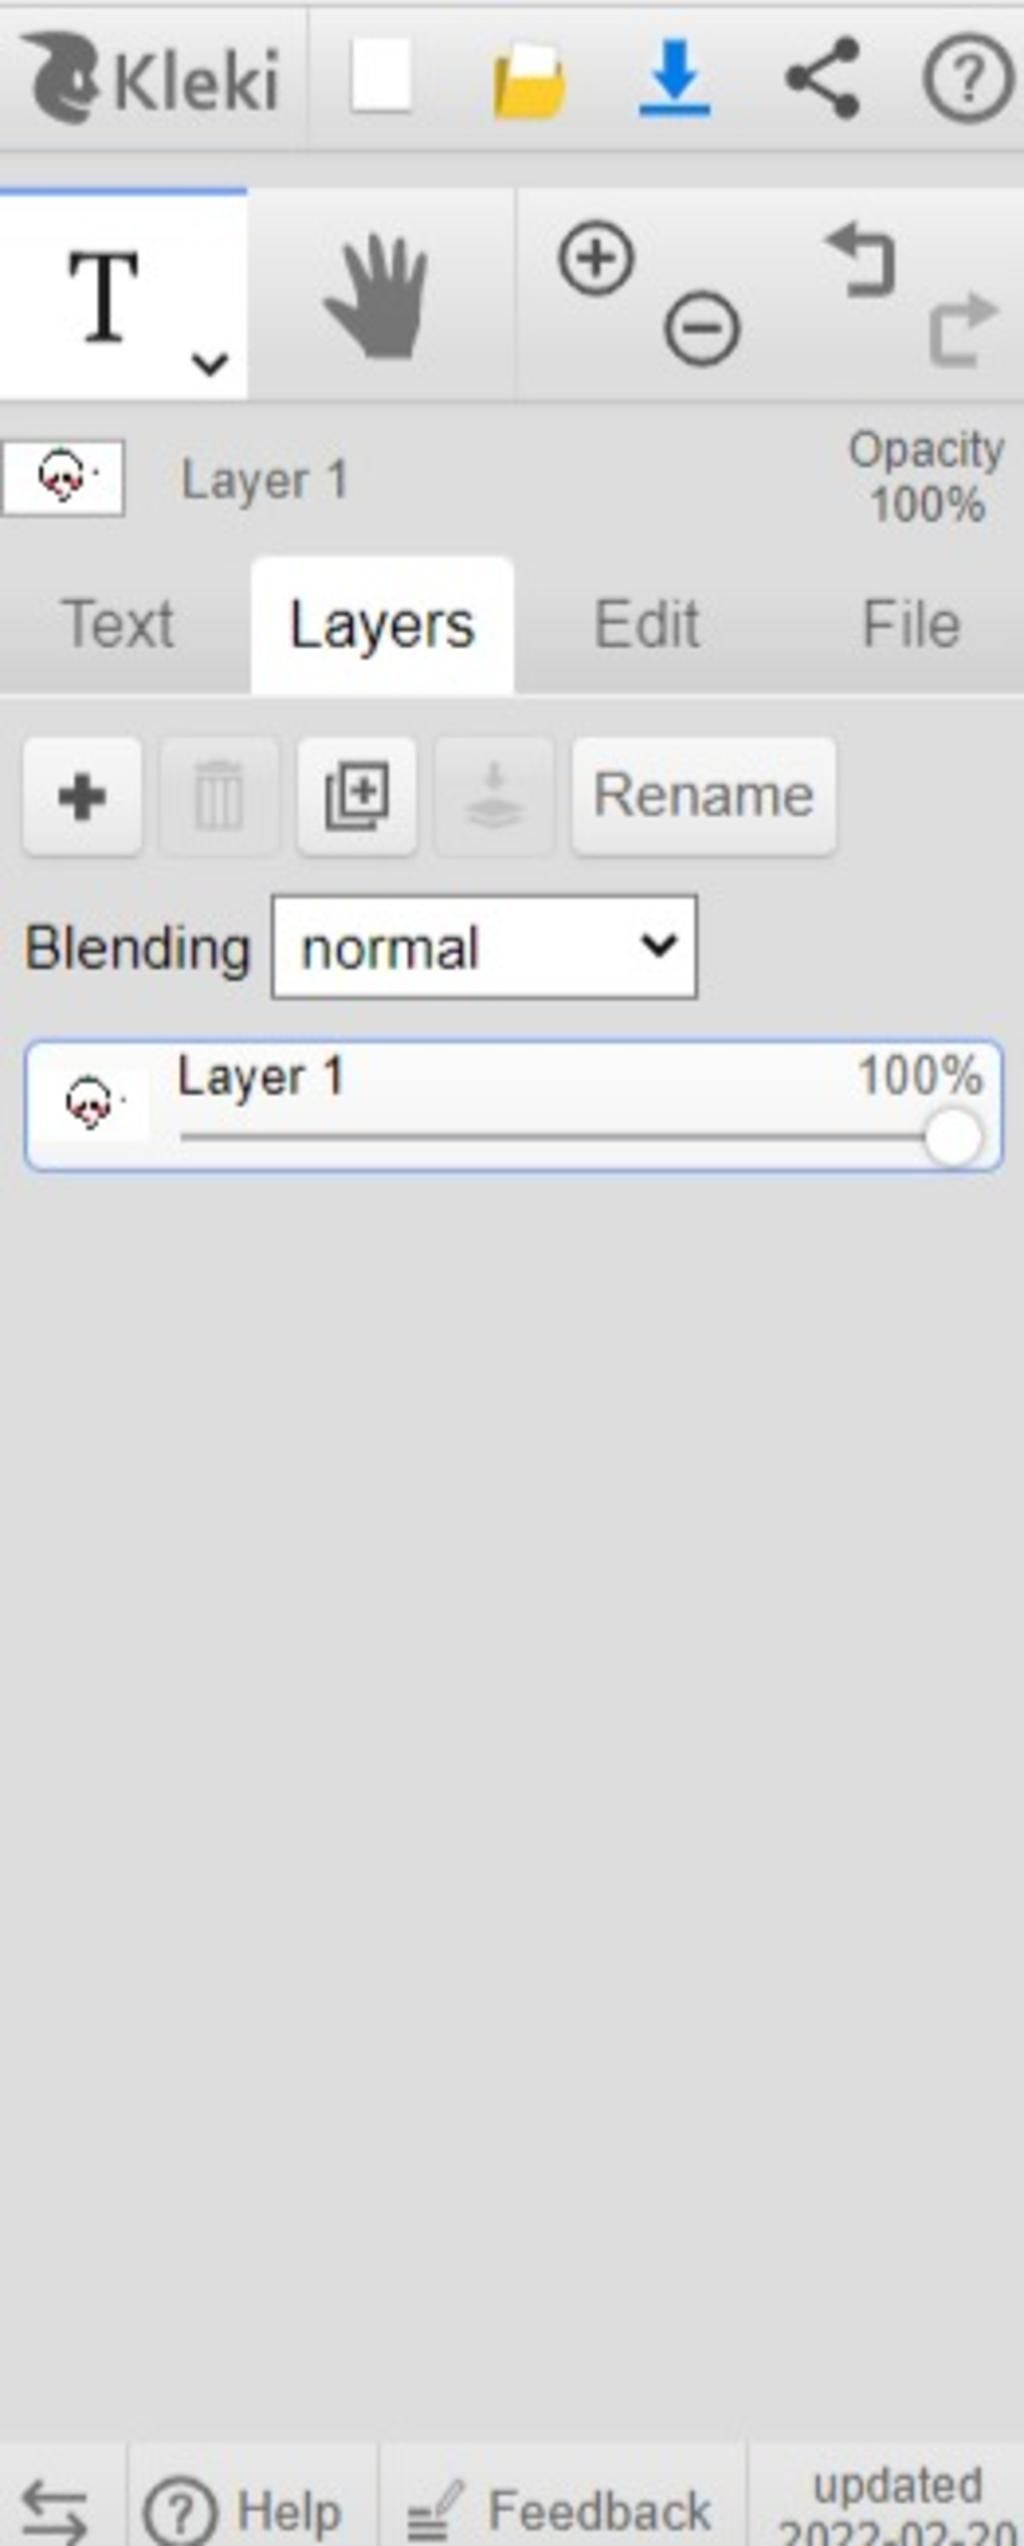Click the Rename layer button

[x=703, y=796]
